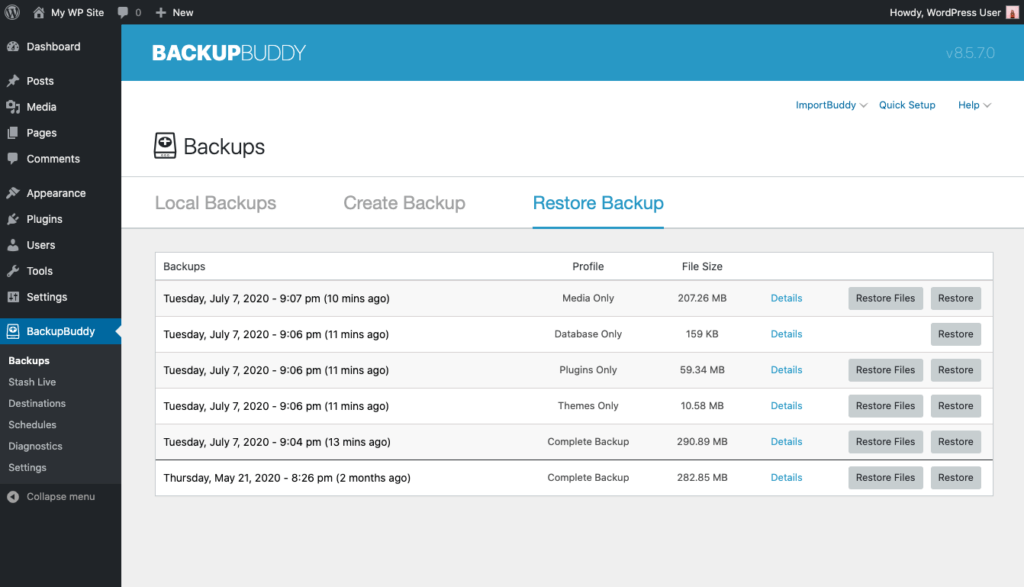Open Schedules submenu item
Image resolution: width=1024 pixels, height=587 pixels.
click(x=32, y=425)
